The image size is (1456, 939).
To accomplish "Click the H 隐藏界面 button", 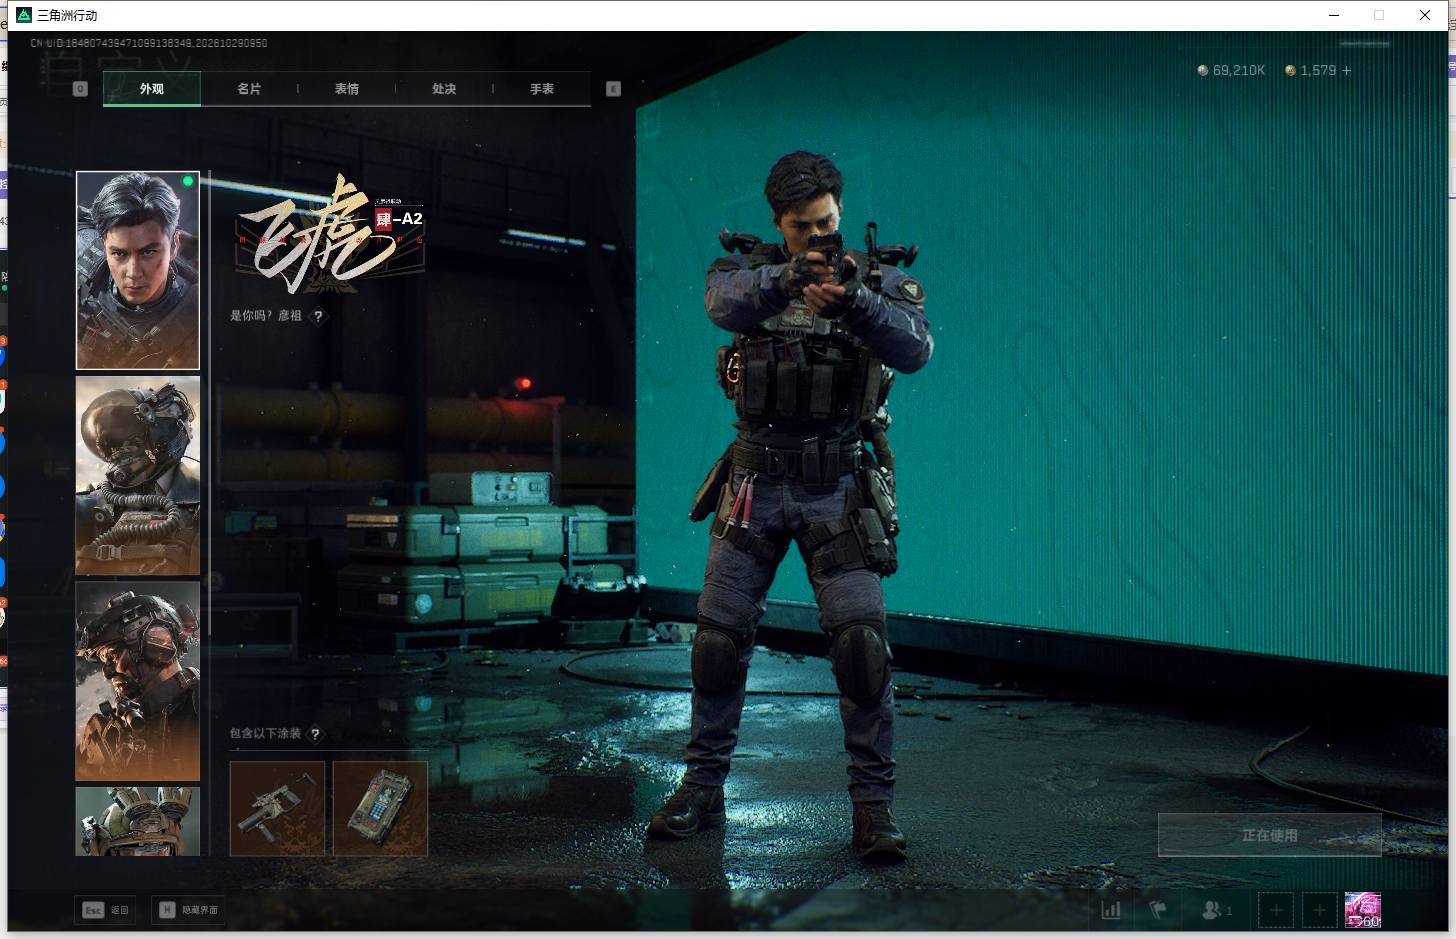I will click(x=188, y=910).
